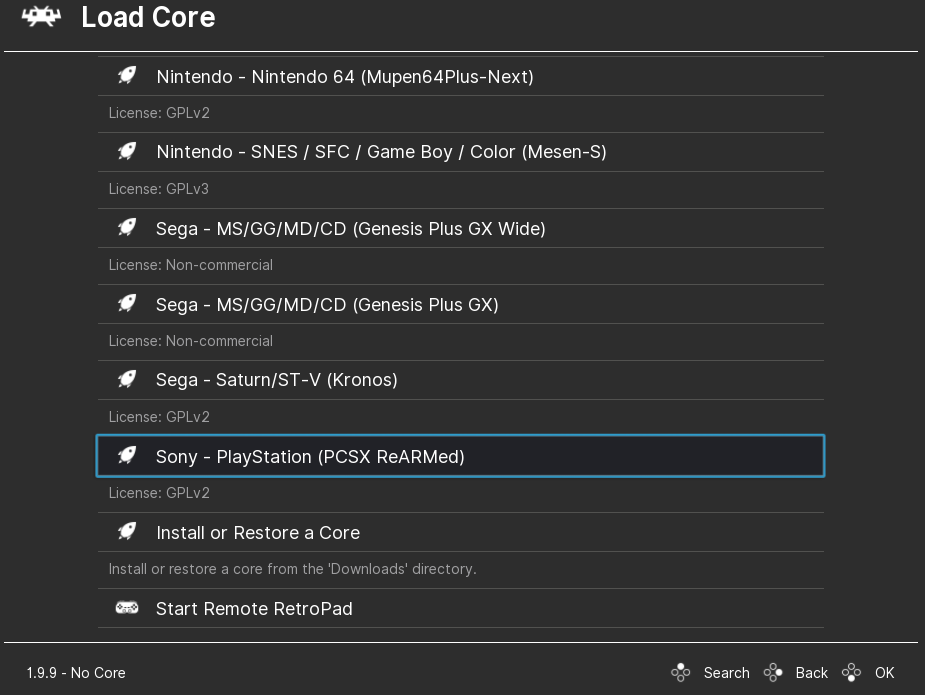Click rocket icon beside Genesis Plus GX Wide
The height and width of the screenshot is (695, 925).
point(127,228)
